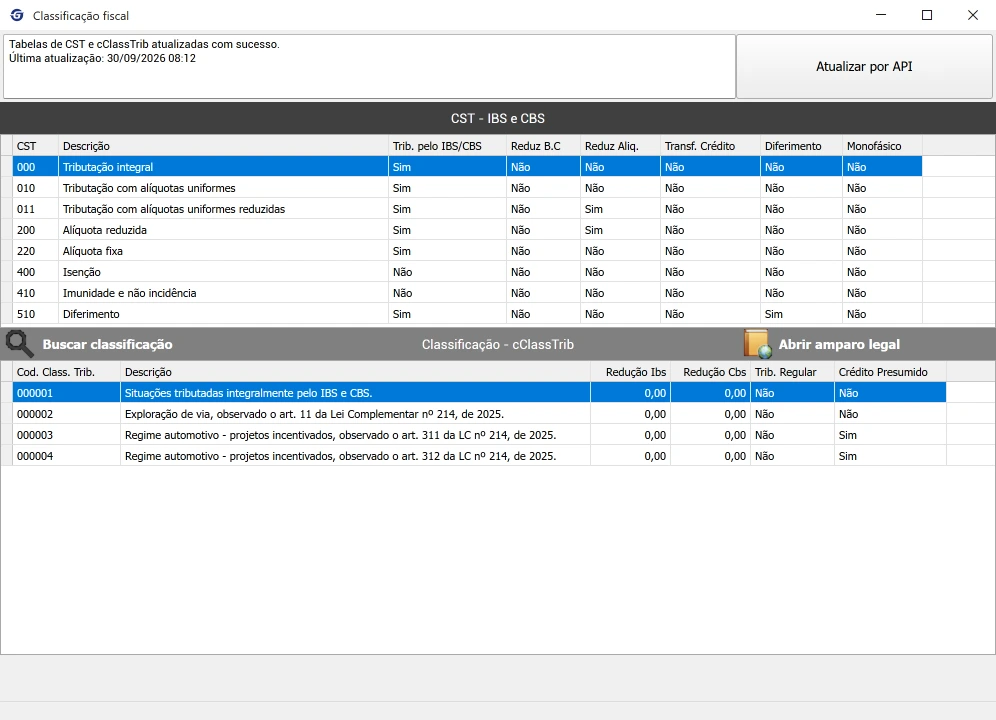Select classification code 000003 row

point(479,435)
